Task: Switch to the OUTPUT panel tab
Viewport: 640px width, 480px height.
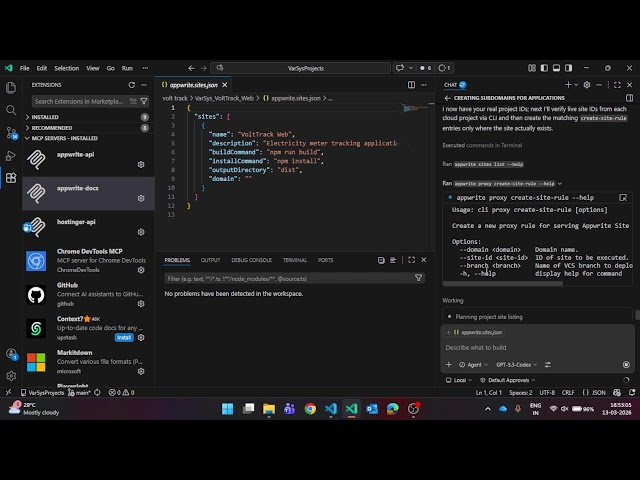Action: pos(210,260)
